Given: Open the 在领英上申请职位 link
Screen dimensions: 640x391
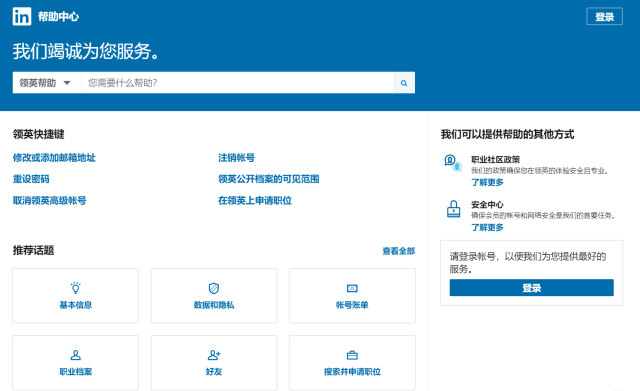Looking at the screenshot, I should (255, 200).
